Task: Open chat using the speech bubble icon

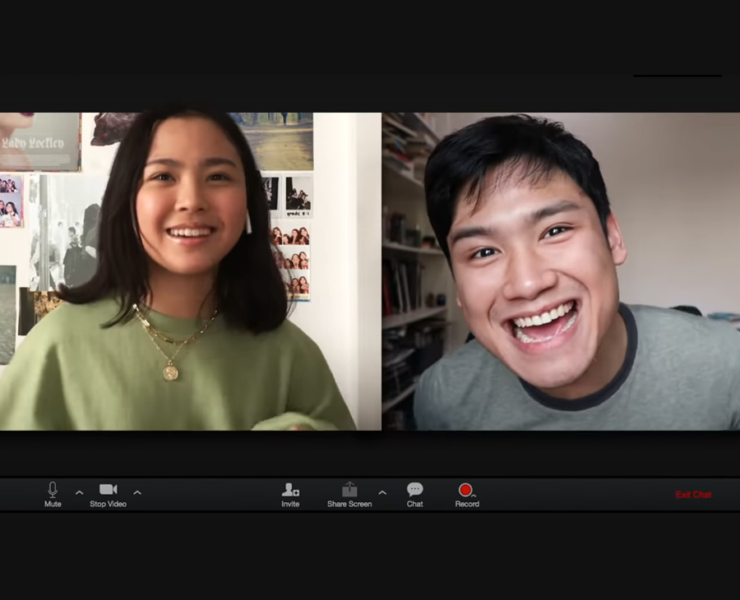Action: point(415,489)
